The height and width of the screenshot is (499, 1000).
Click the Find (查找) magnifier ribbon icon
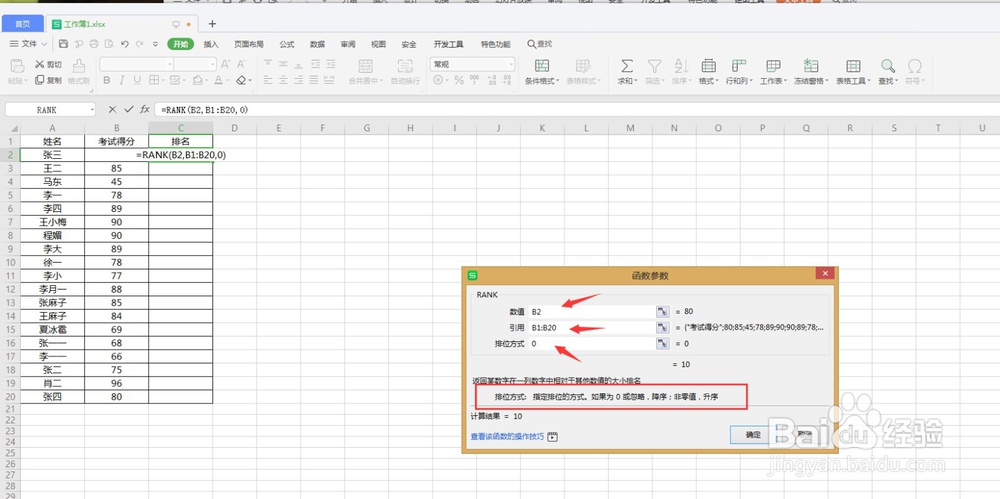coord(888,66)
